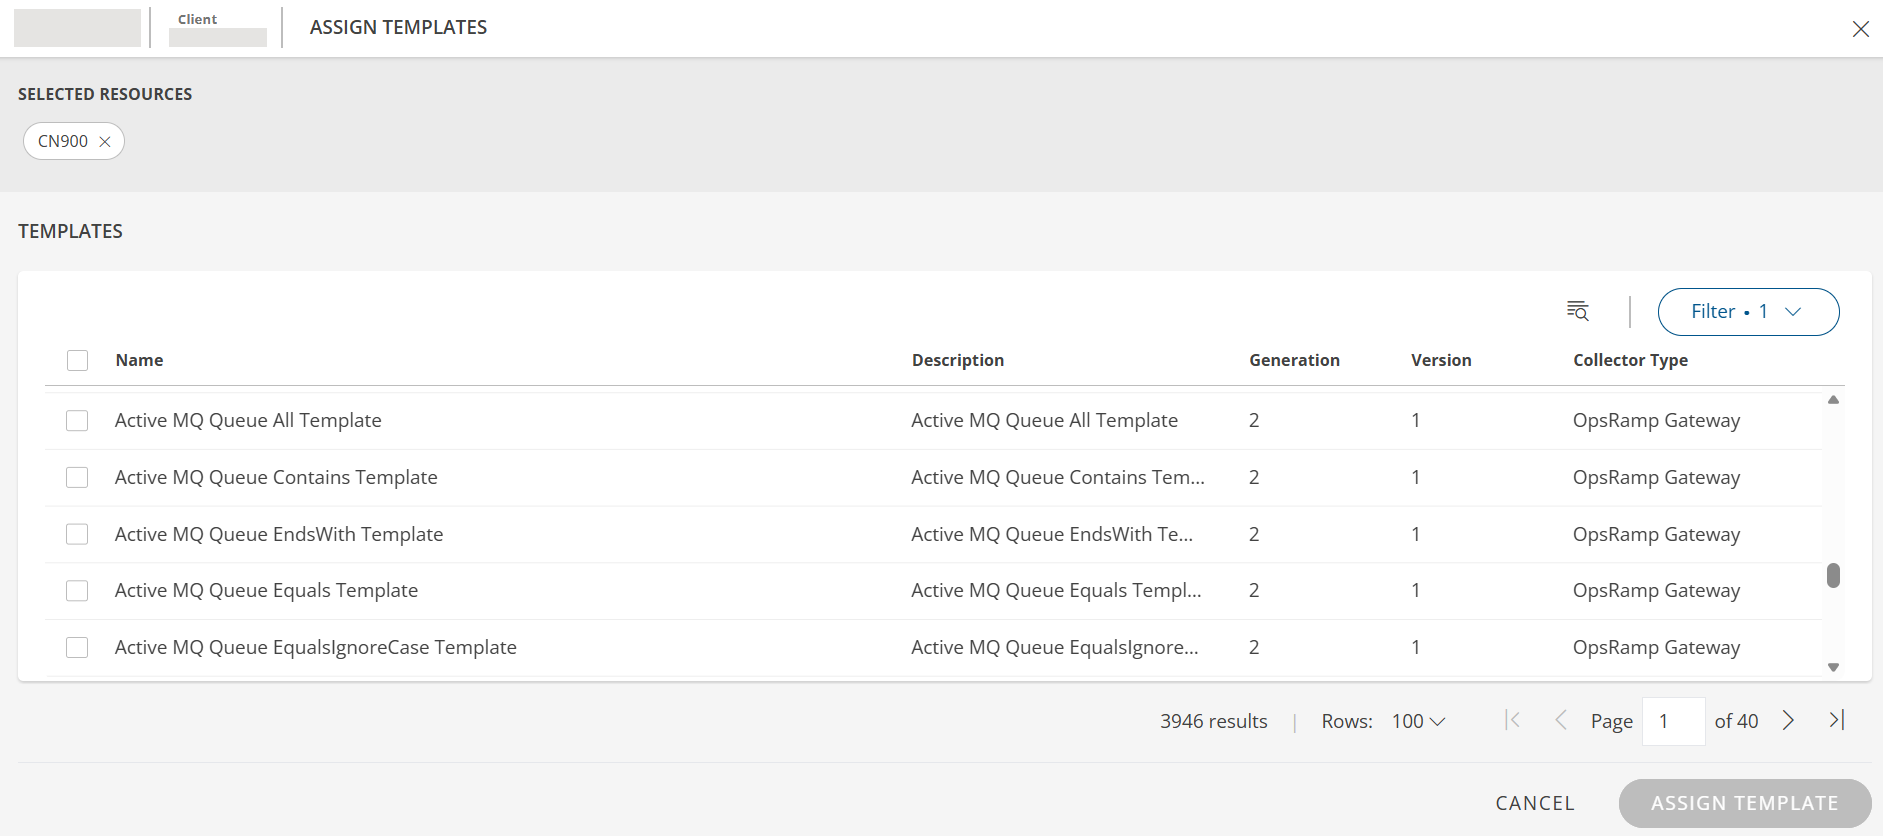Click the Client selector in header
This screenshot has width=1883, height=836.
pos(217,28)
